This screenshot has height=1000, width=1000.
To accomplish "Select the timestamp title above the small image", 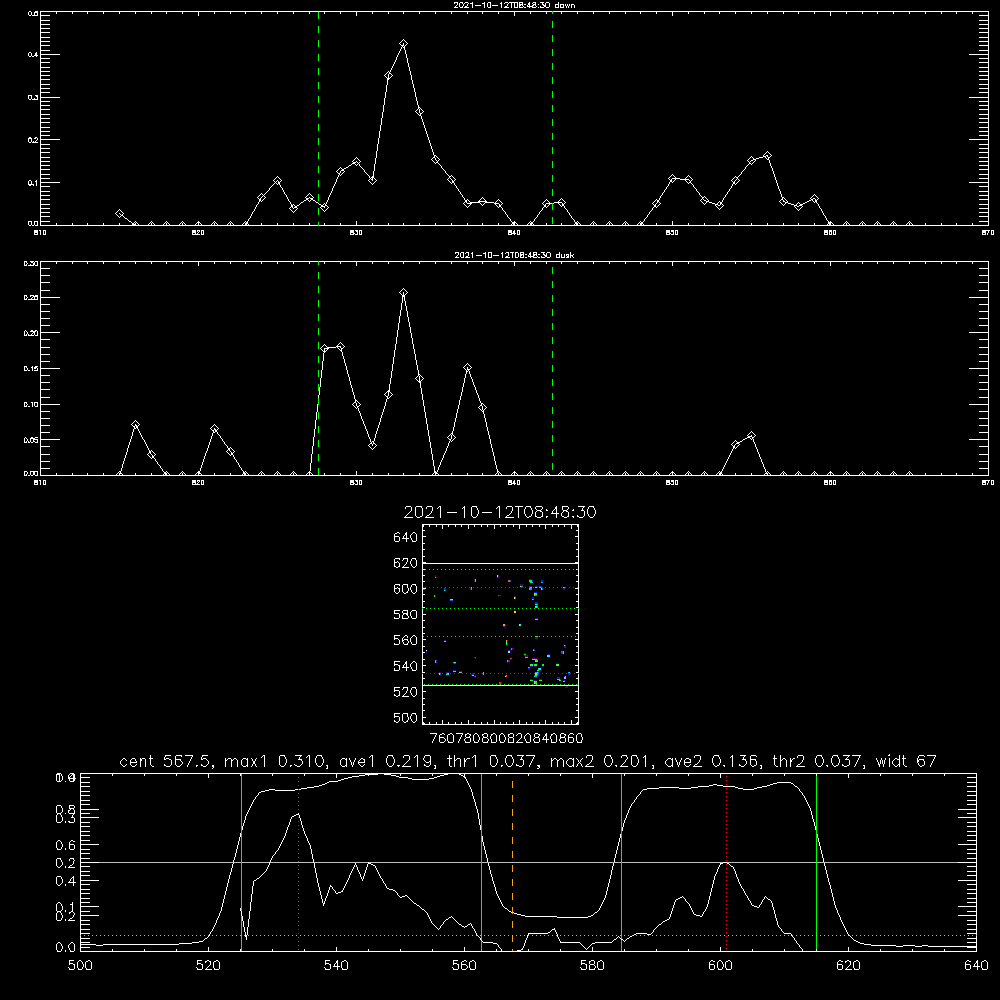I will click(x=500, y=512).
